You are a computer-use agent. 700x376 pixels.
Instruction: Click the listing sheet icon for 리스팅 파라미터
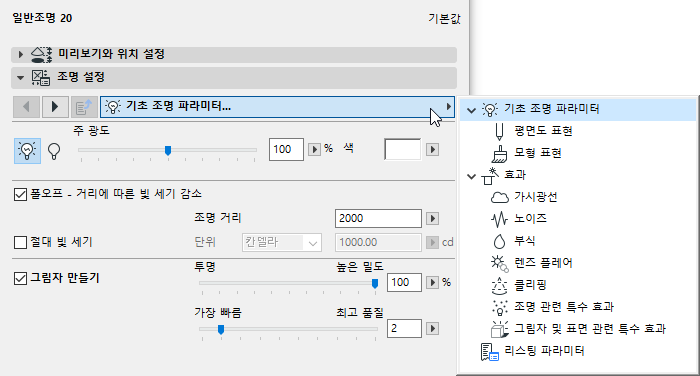pos(489,352)
